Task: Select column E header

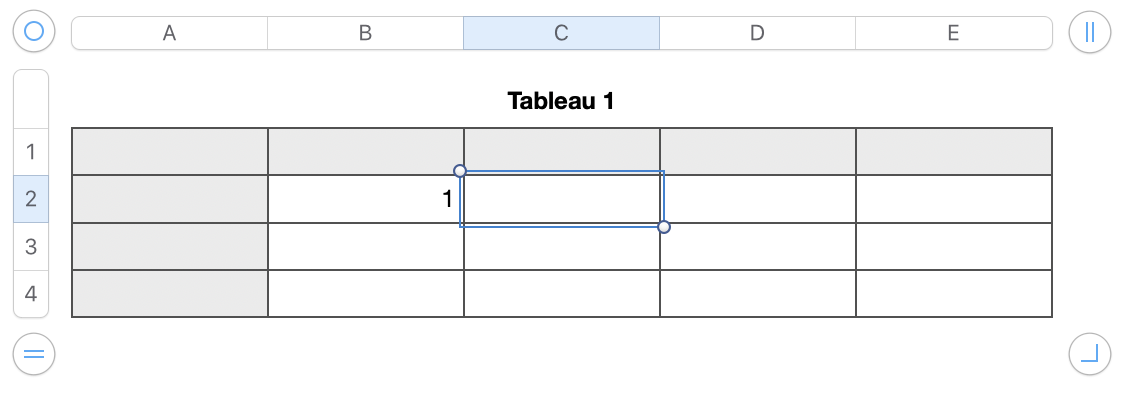Action: (x=953, y=33)
